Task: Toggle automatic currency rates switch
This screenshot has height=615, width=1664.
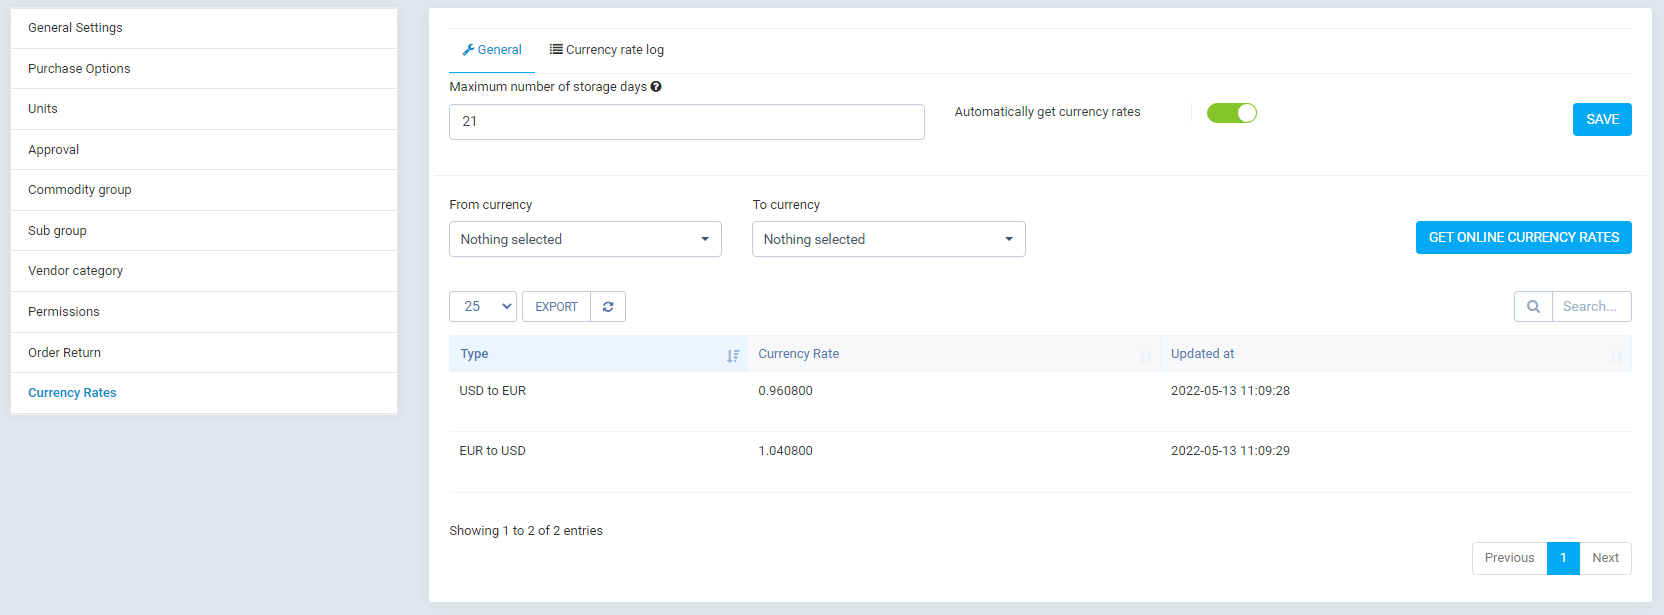Action: tap(1231, 113)
